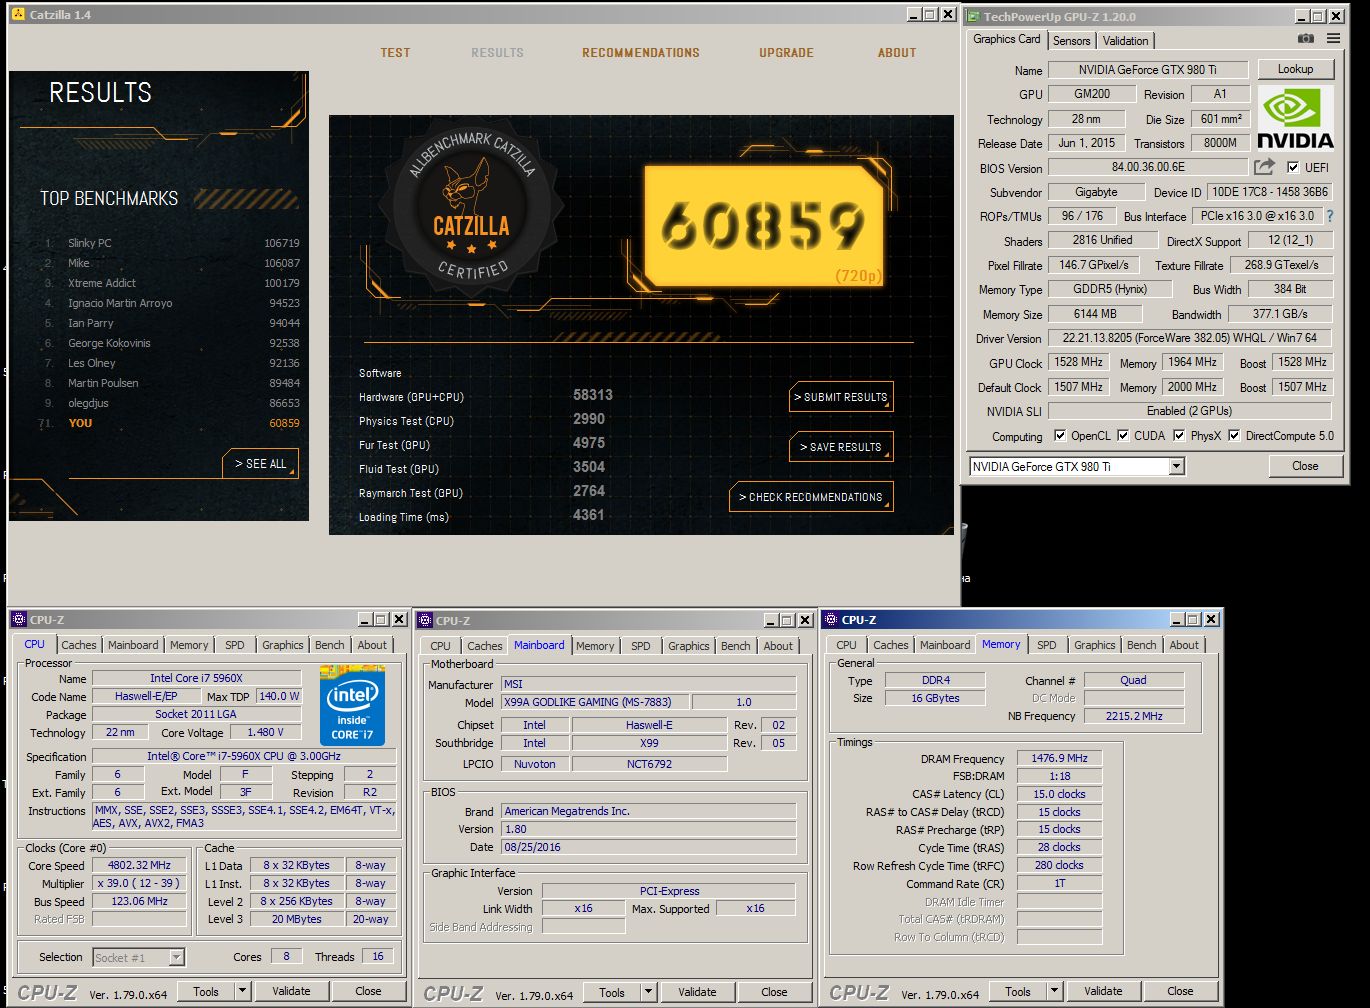
Task: Click the Core Speed value field
Action: coord(139,865)
